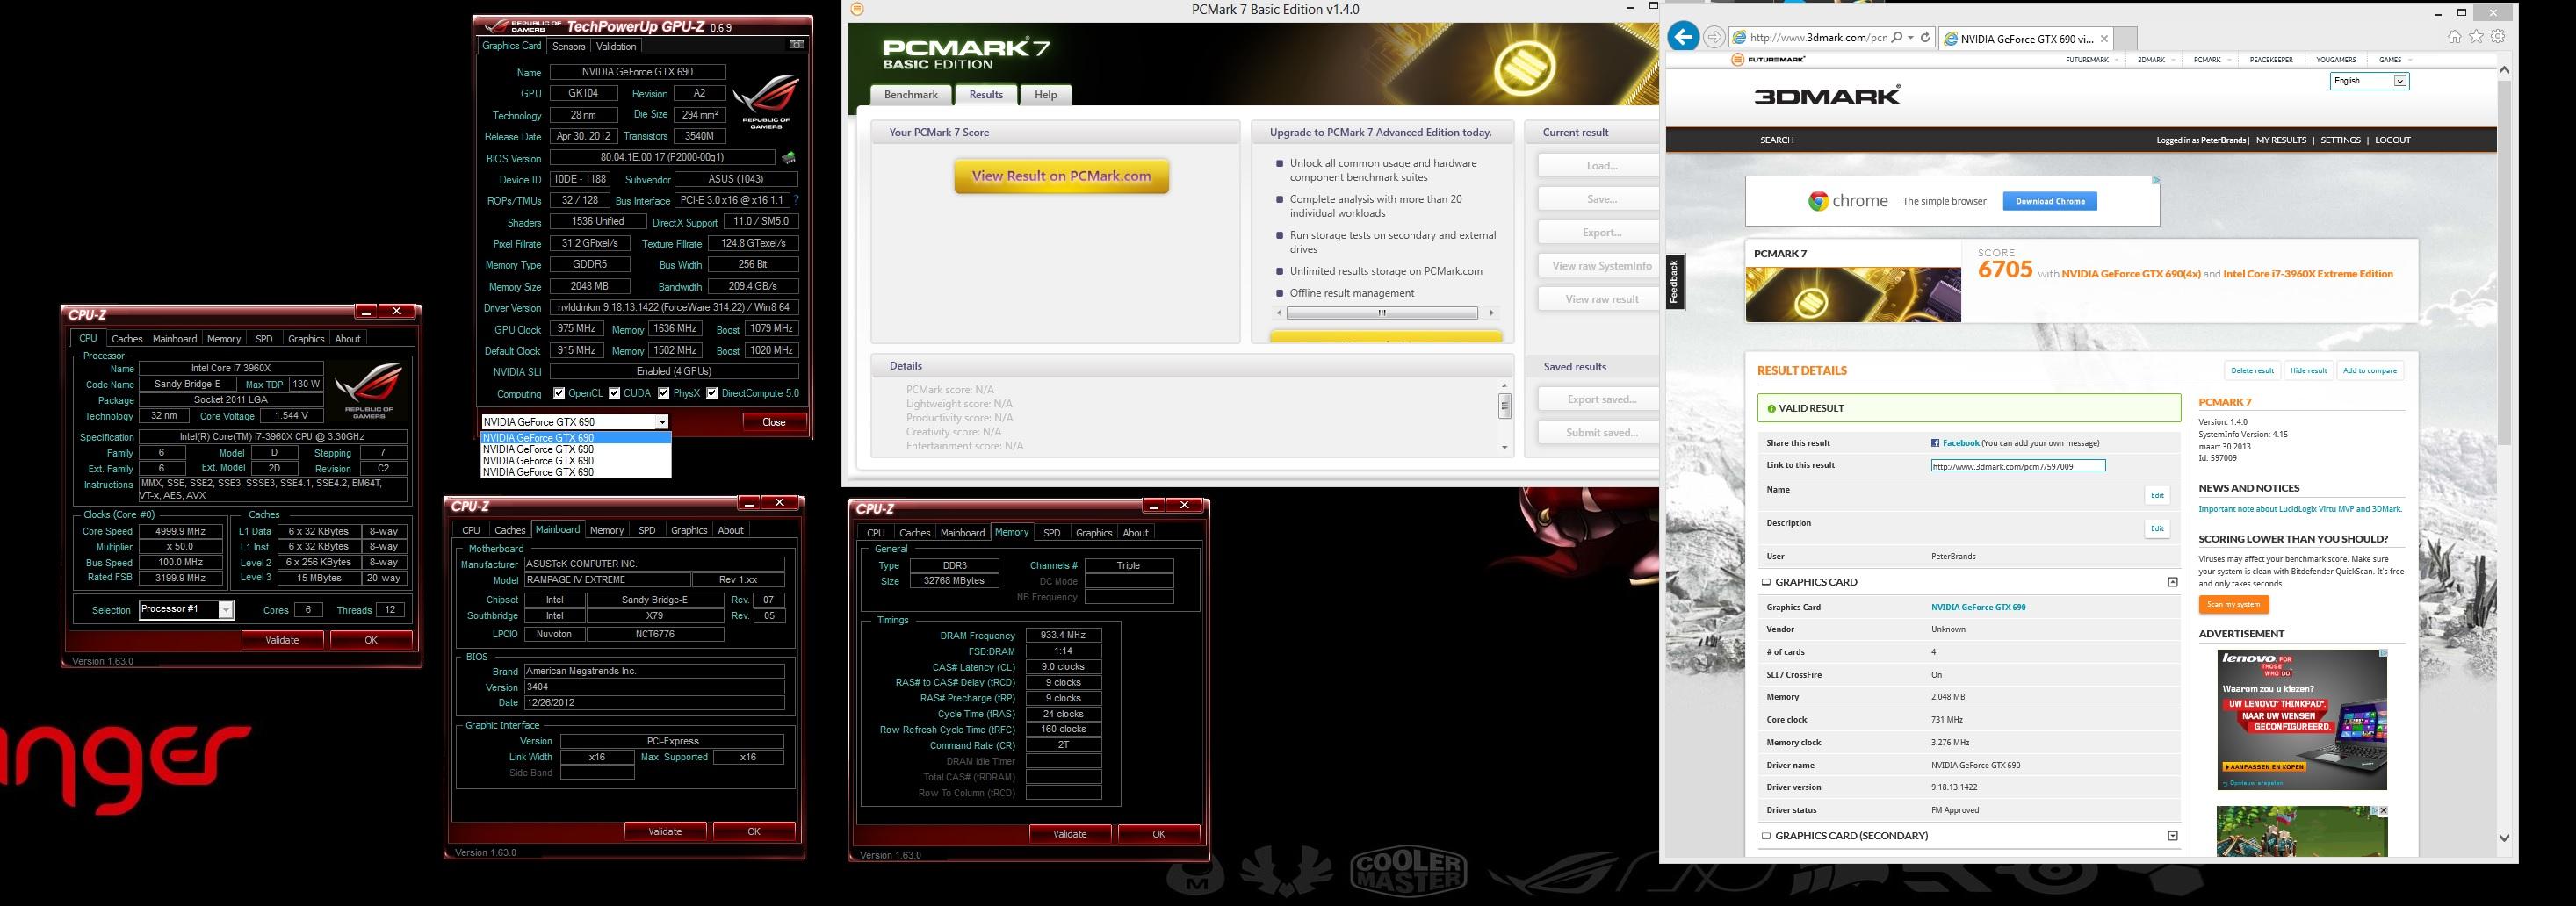This screenshot has width=2576, height=906.
Task: Click the PCMark 7 title bar app icon
Action: (x=857, y=9)
